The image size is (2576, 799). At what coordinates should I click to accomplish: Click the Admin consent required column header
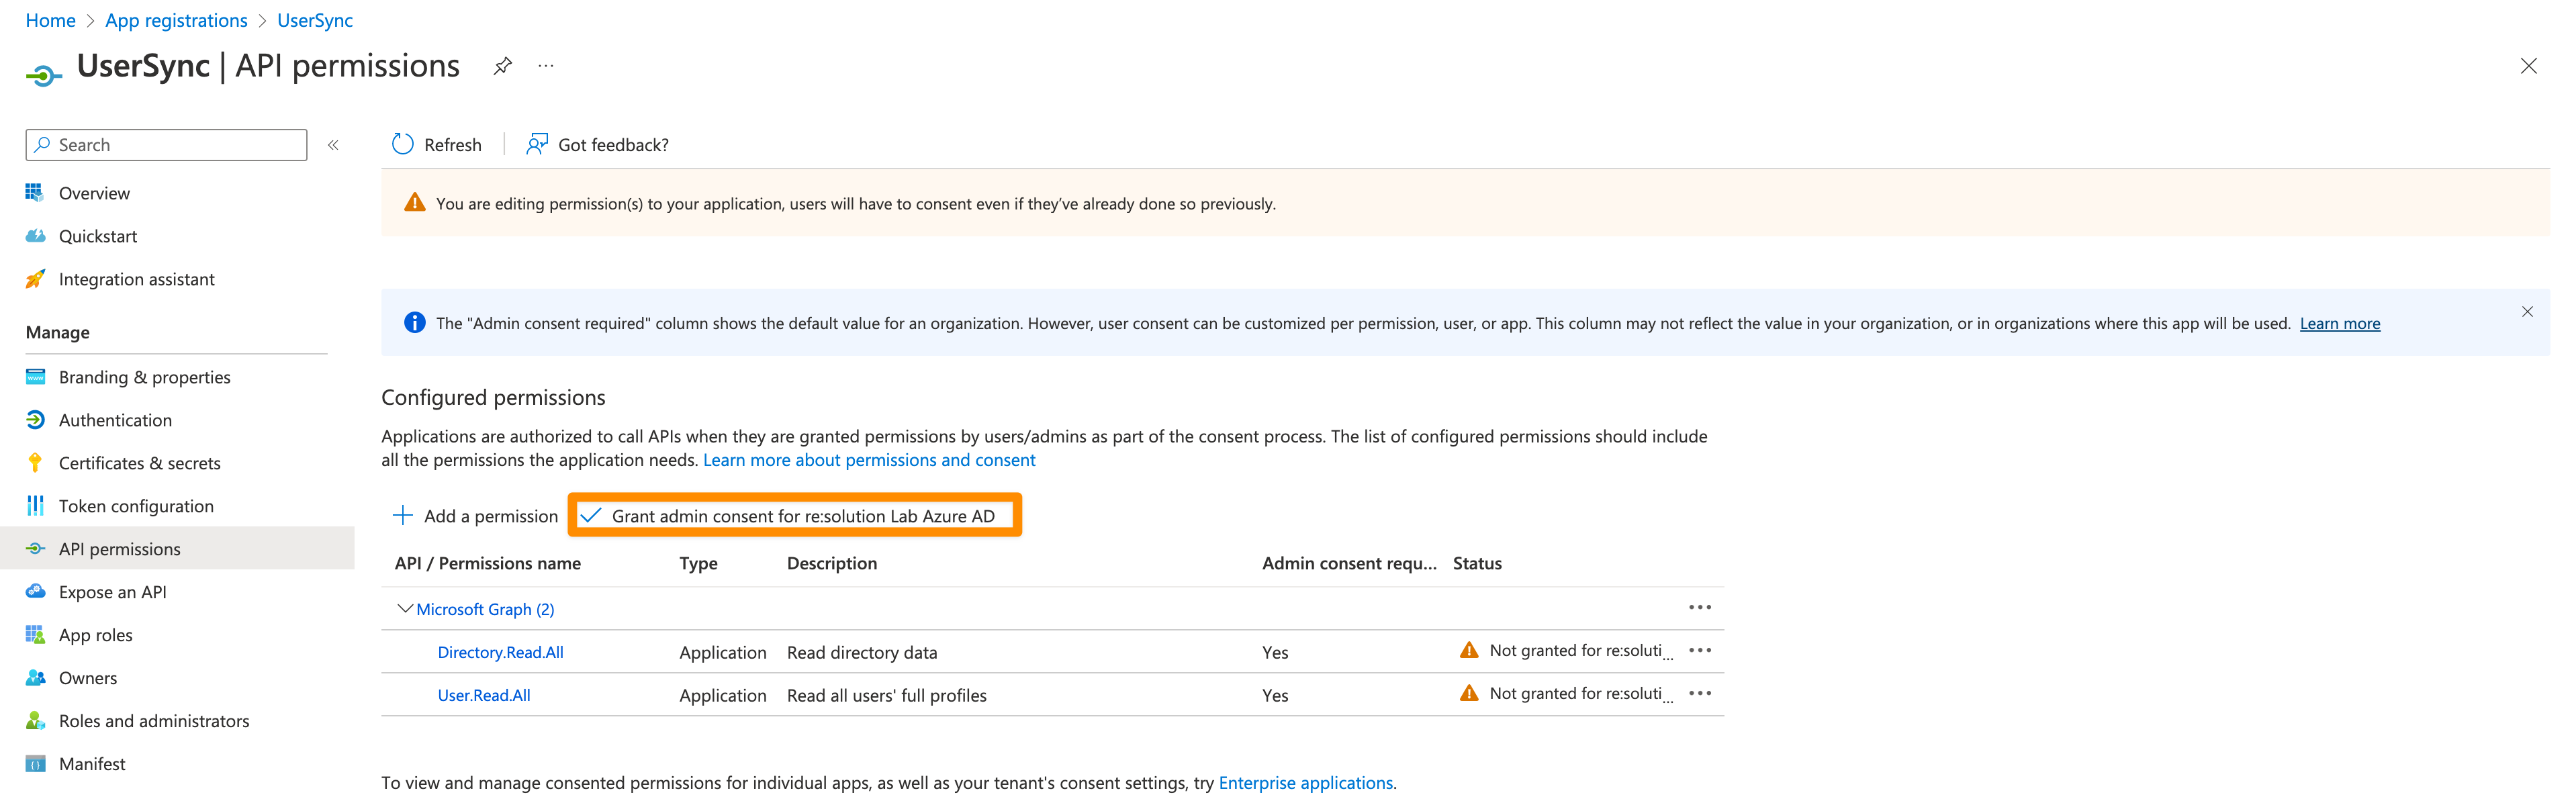(1349, 563)
